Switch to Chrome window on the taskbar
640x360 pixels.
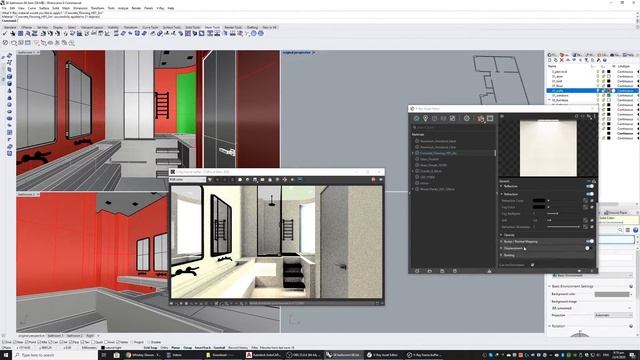[x=143, y=355]
